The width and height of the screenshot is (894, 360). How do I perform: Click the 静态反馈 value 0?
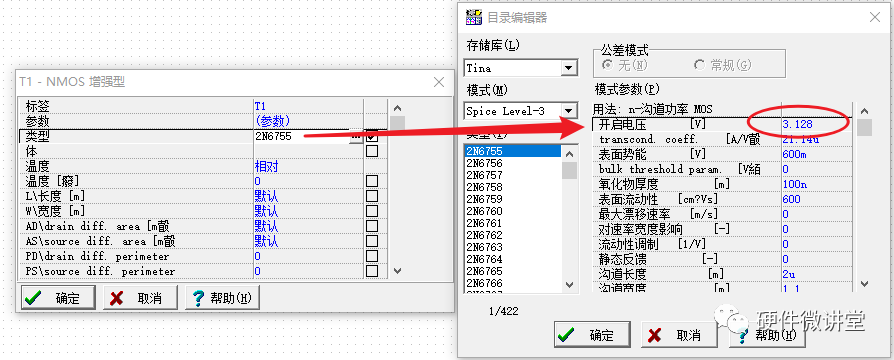pos(785,260)
